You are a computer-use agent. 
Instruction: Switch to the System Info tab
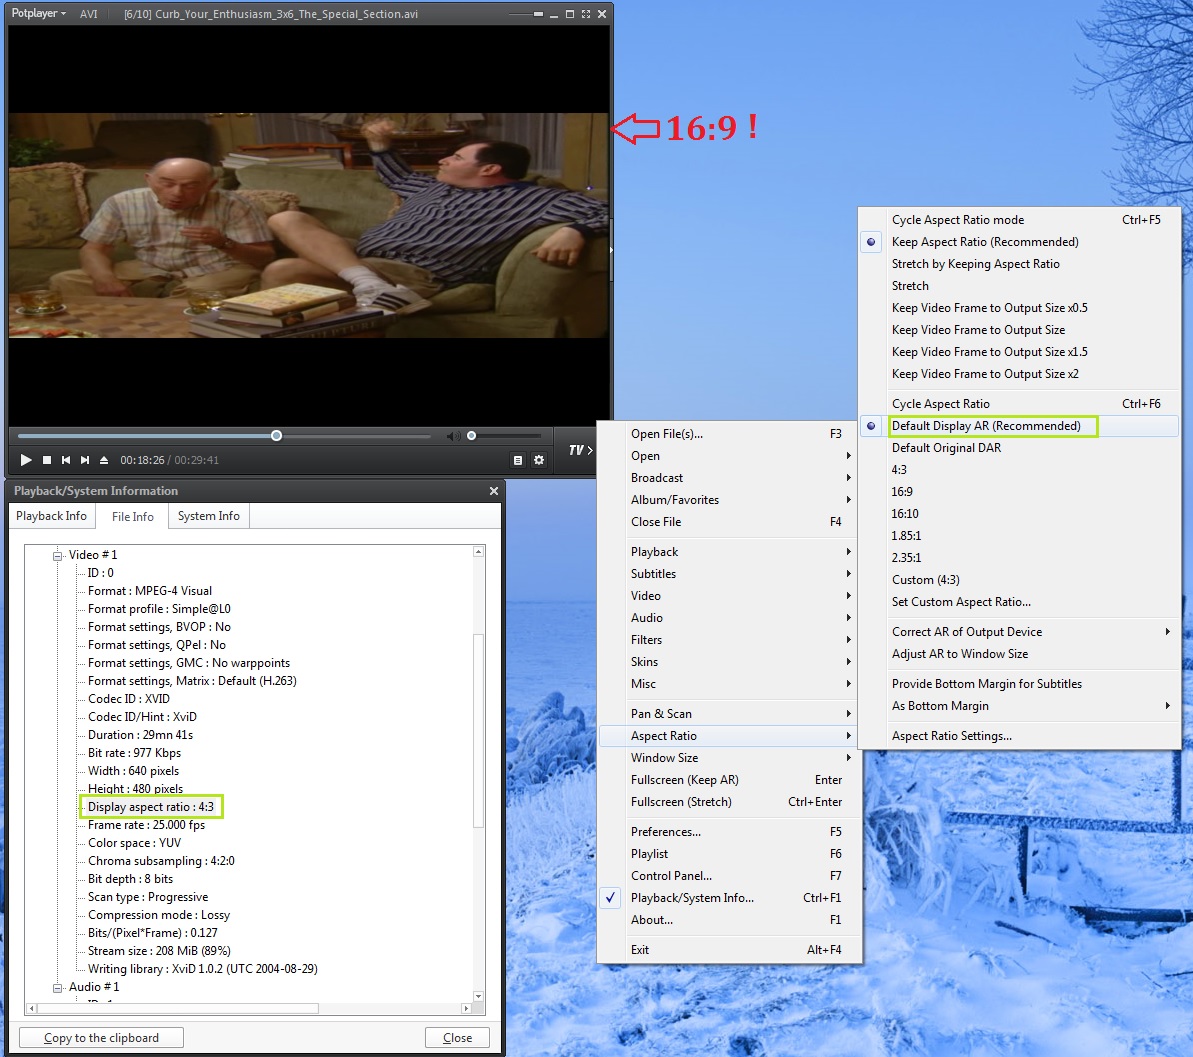208,516
